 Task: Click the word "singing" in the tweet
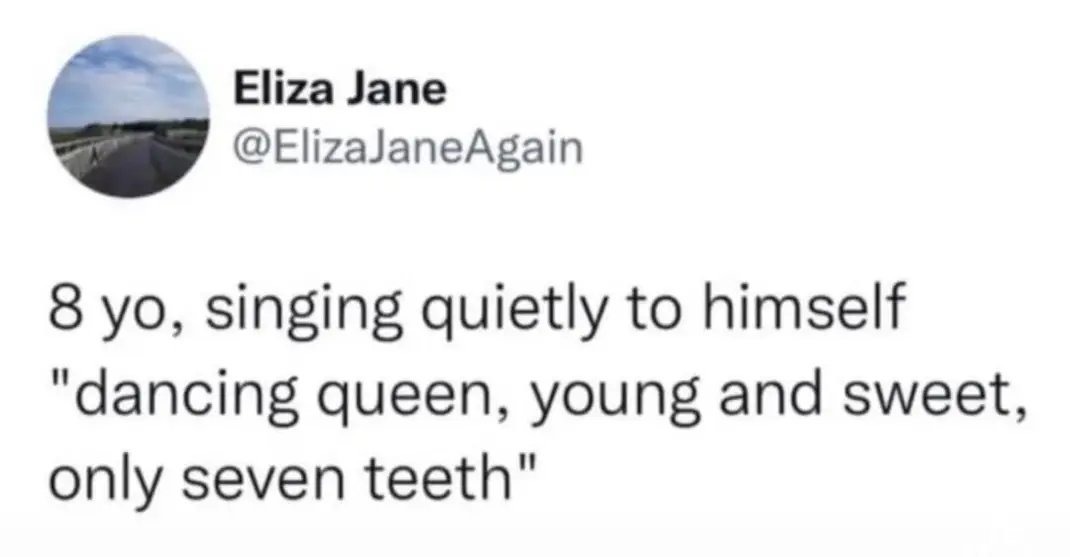coord(283,306)
